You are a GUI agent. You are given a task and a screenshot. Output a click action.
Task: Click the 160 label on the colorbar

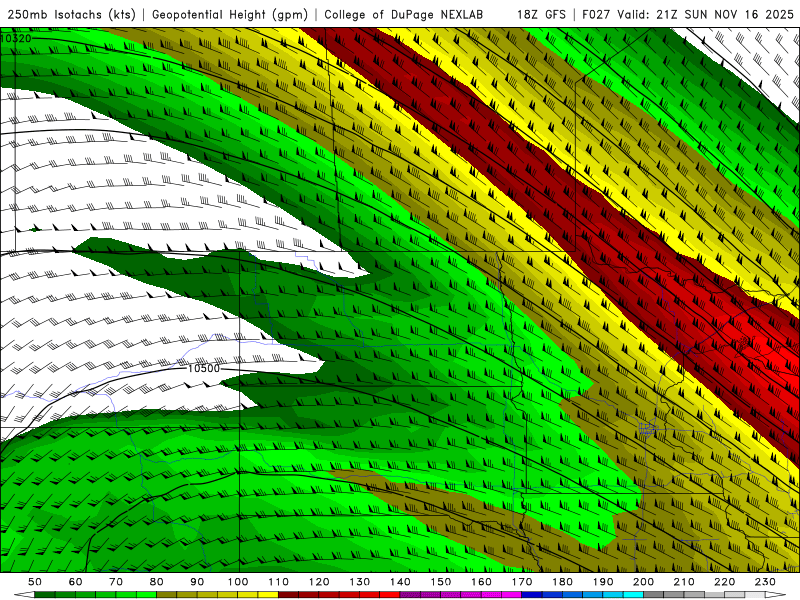point(481,582)
